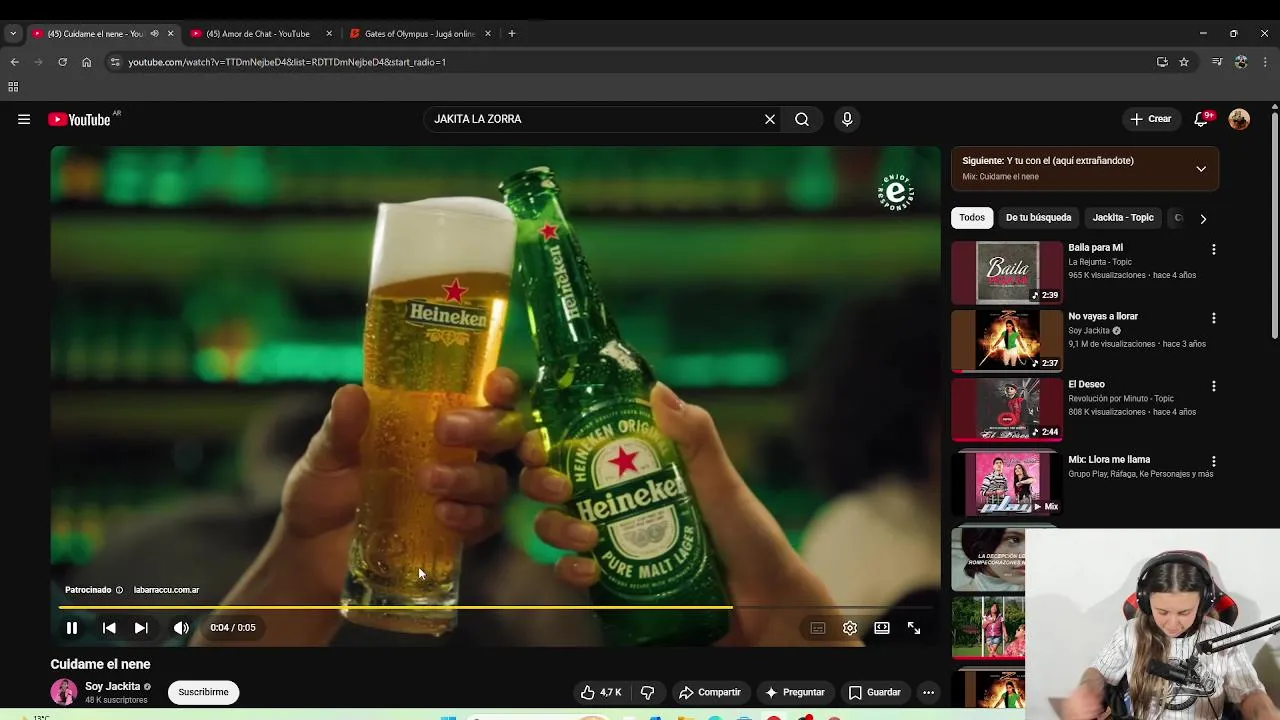This screenshot has height=720, width=1280.
Task: Install app icon in the address bar
Action: (1162, 62)
